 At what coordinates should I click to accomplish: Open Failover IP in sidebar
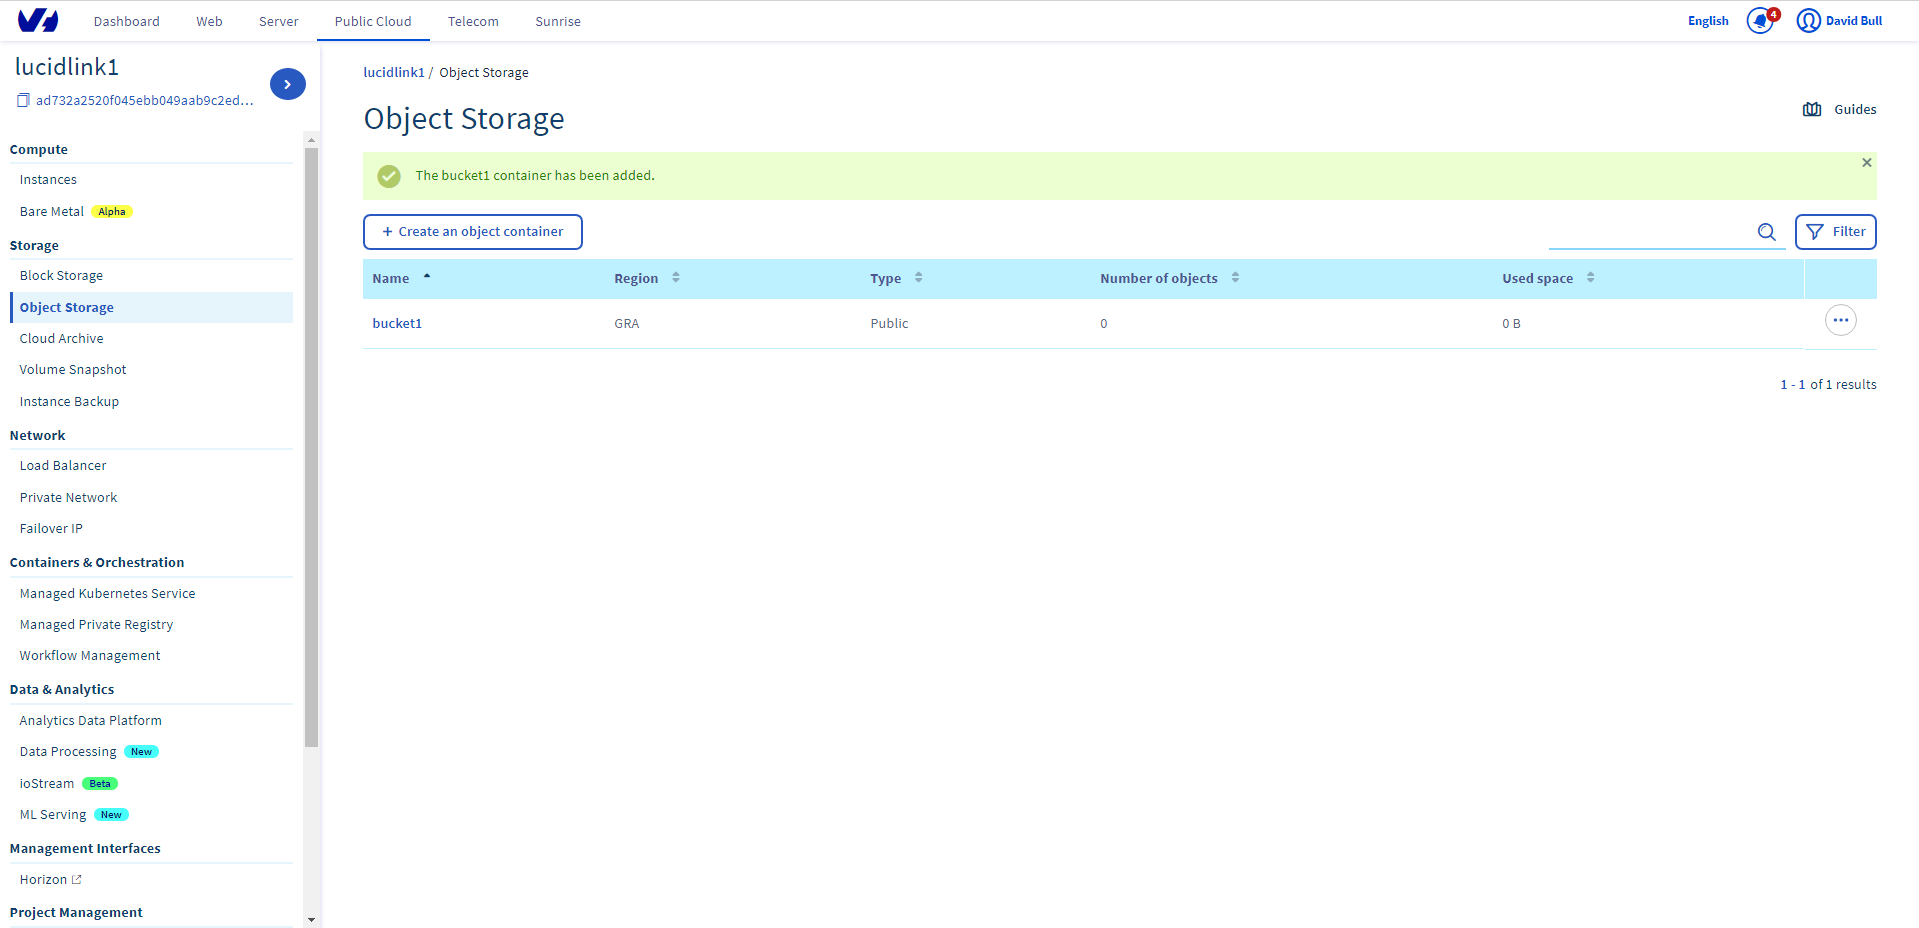(51, 529)
